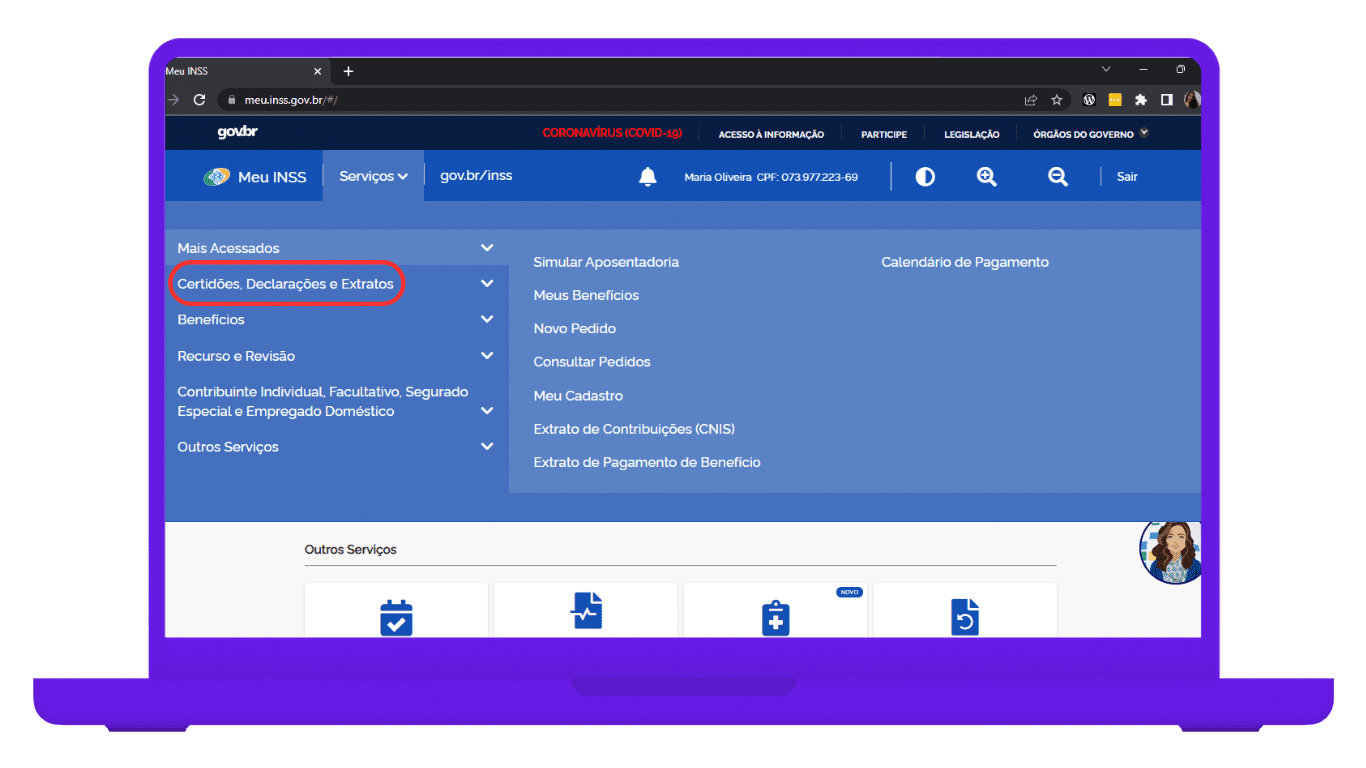
Task: Click the clipboard with plus icon
Action: click(x=775, y=617)
